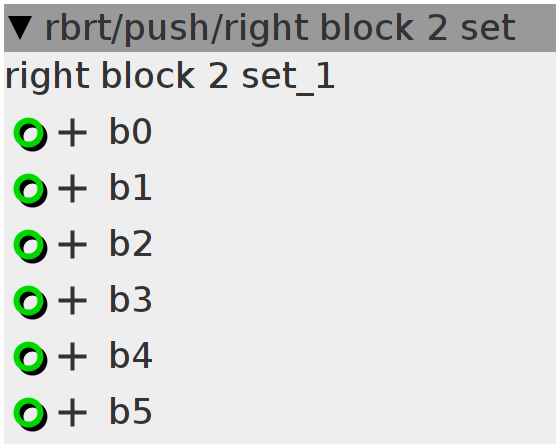Expand the plus sign next to b2
Viewport: 560px width, 448px height.
72,245
